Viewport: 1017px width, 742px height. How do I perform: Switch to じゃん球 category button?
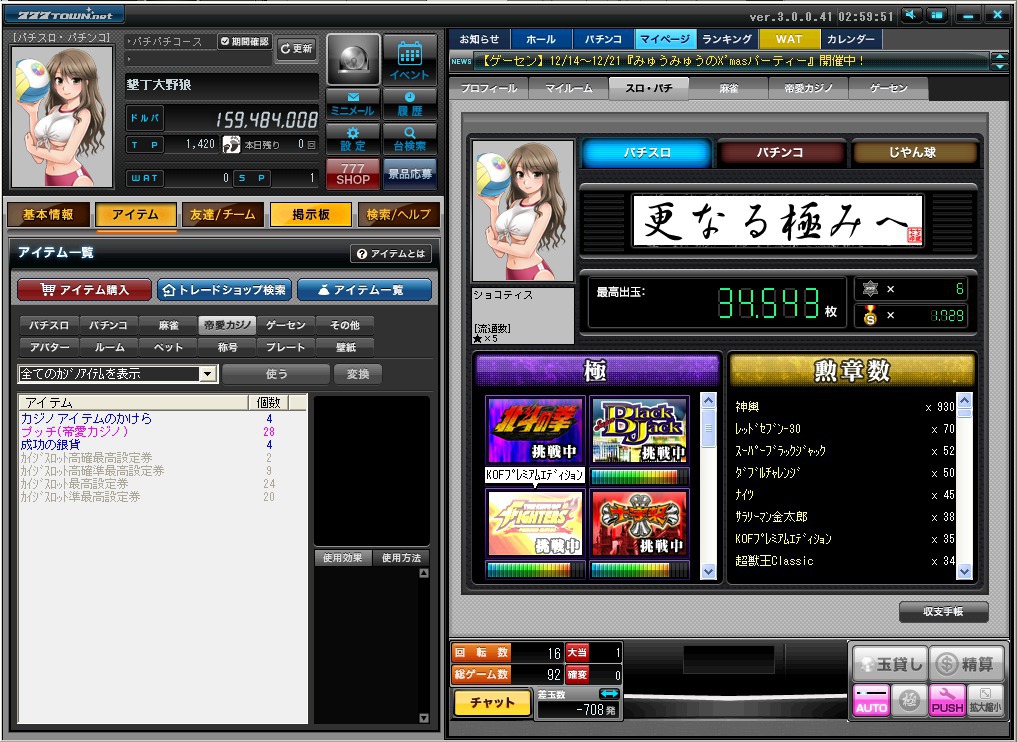(x=913, y=153)
